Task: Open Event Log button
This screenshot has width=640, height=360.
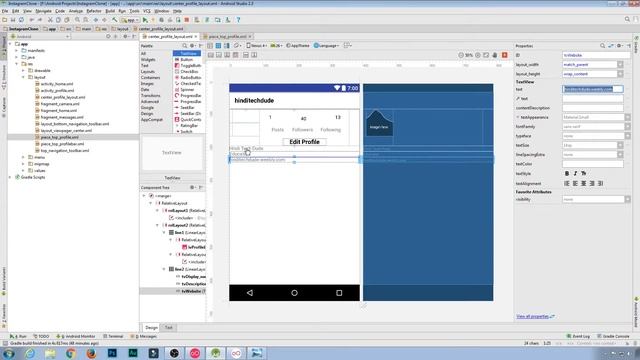Action: click(x=578, y=336)
